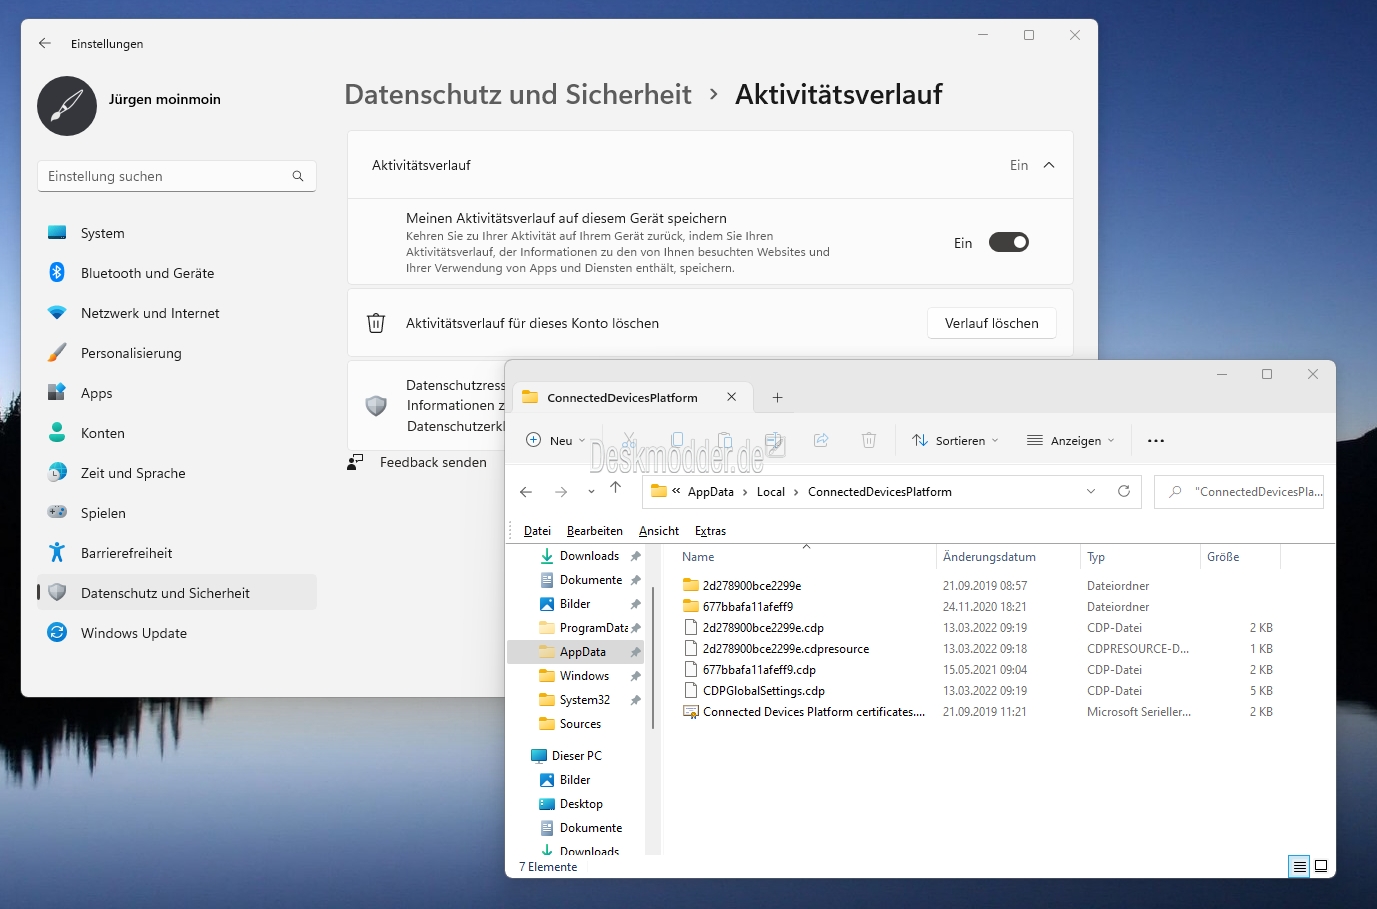Collapse the Aktivitätsverlauf section chevron

click(x=1049, y=165)
